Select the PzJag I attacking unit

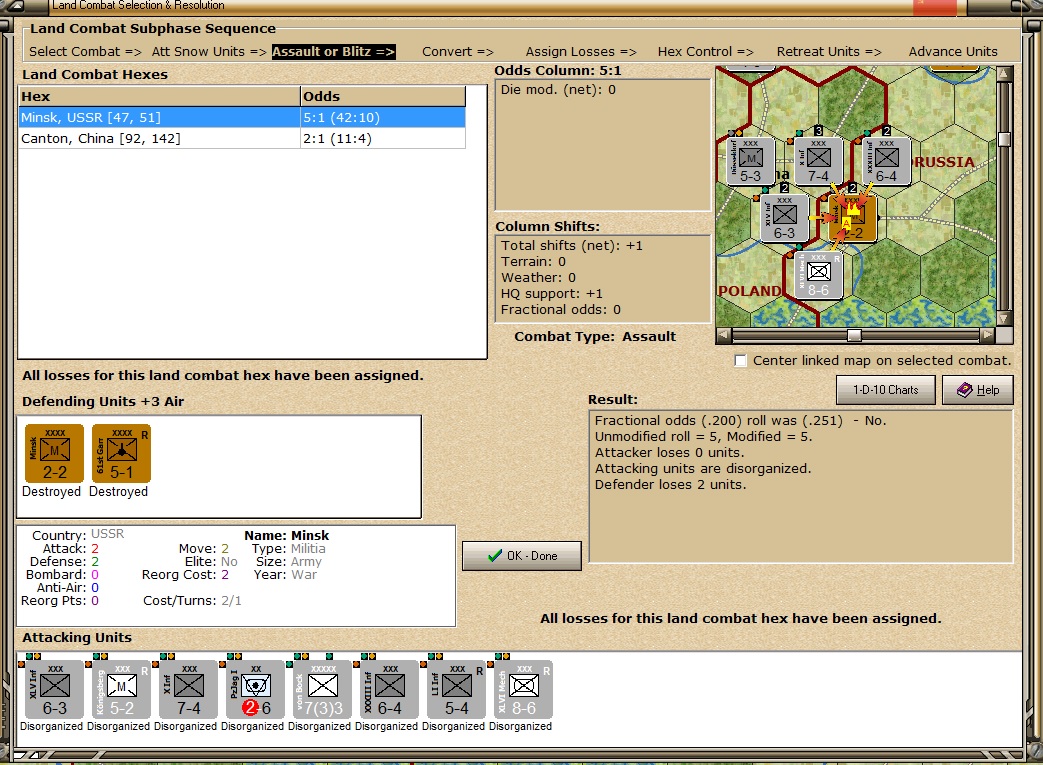click(x=256, y=689)
